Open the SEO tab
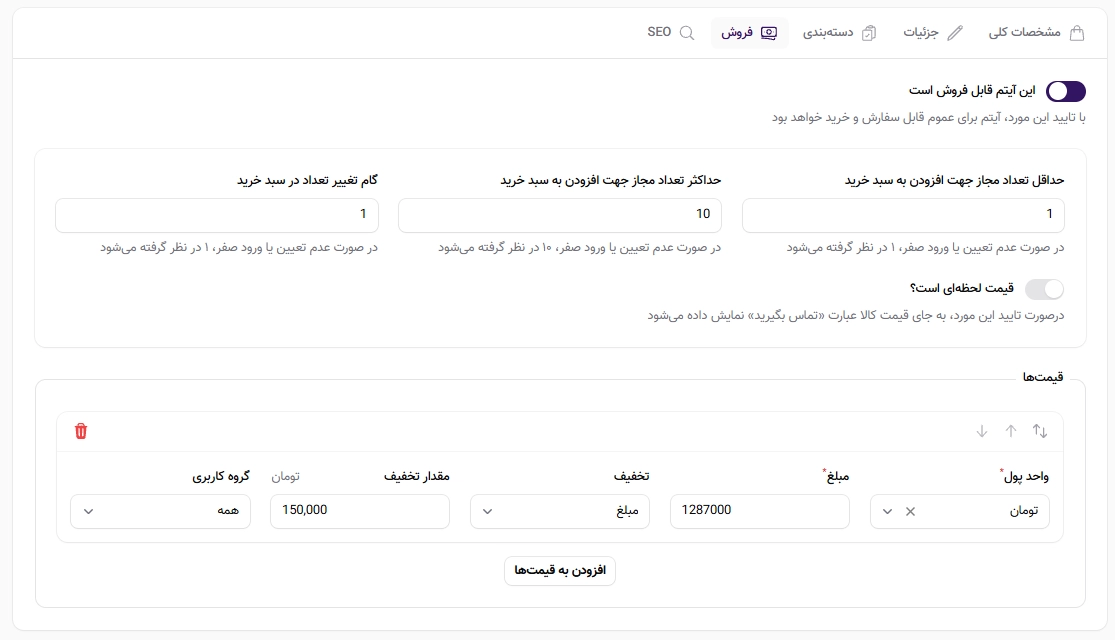The width and height of the screenshot is (1115, 640). point(671,33)
